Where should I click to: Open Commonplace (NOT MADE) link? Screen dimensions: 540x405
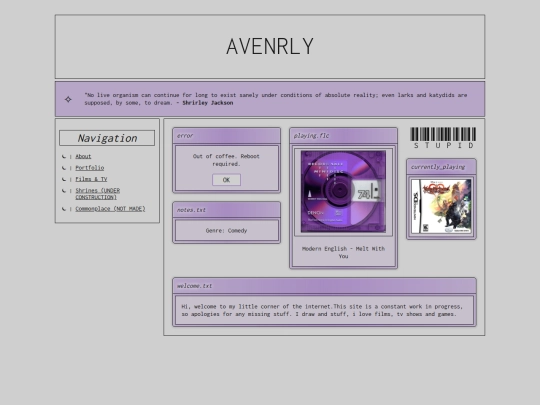(x=110, y=209)
